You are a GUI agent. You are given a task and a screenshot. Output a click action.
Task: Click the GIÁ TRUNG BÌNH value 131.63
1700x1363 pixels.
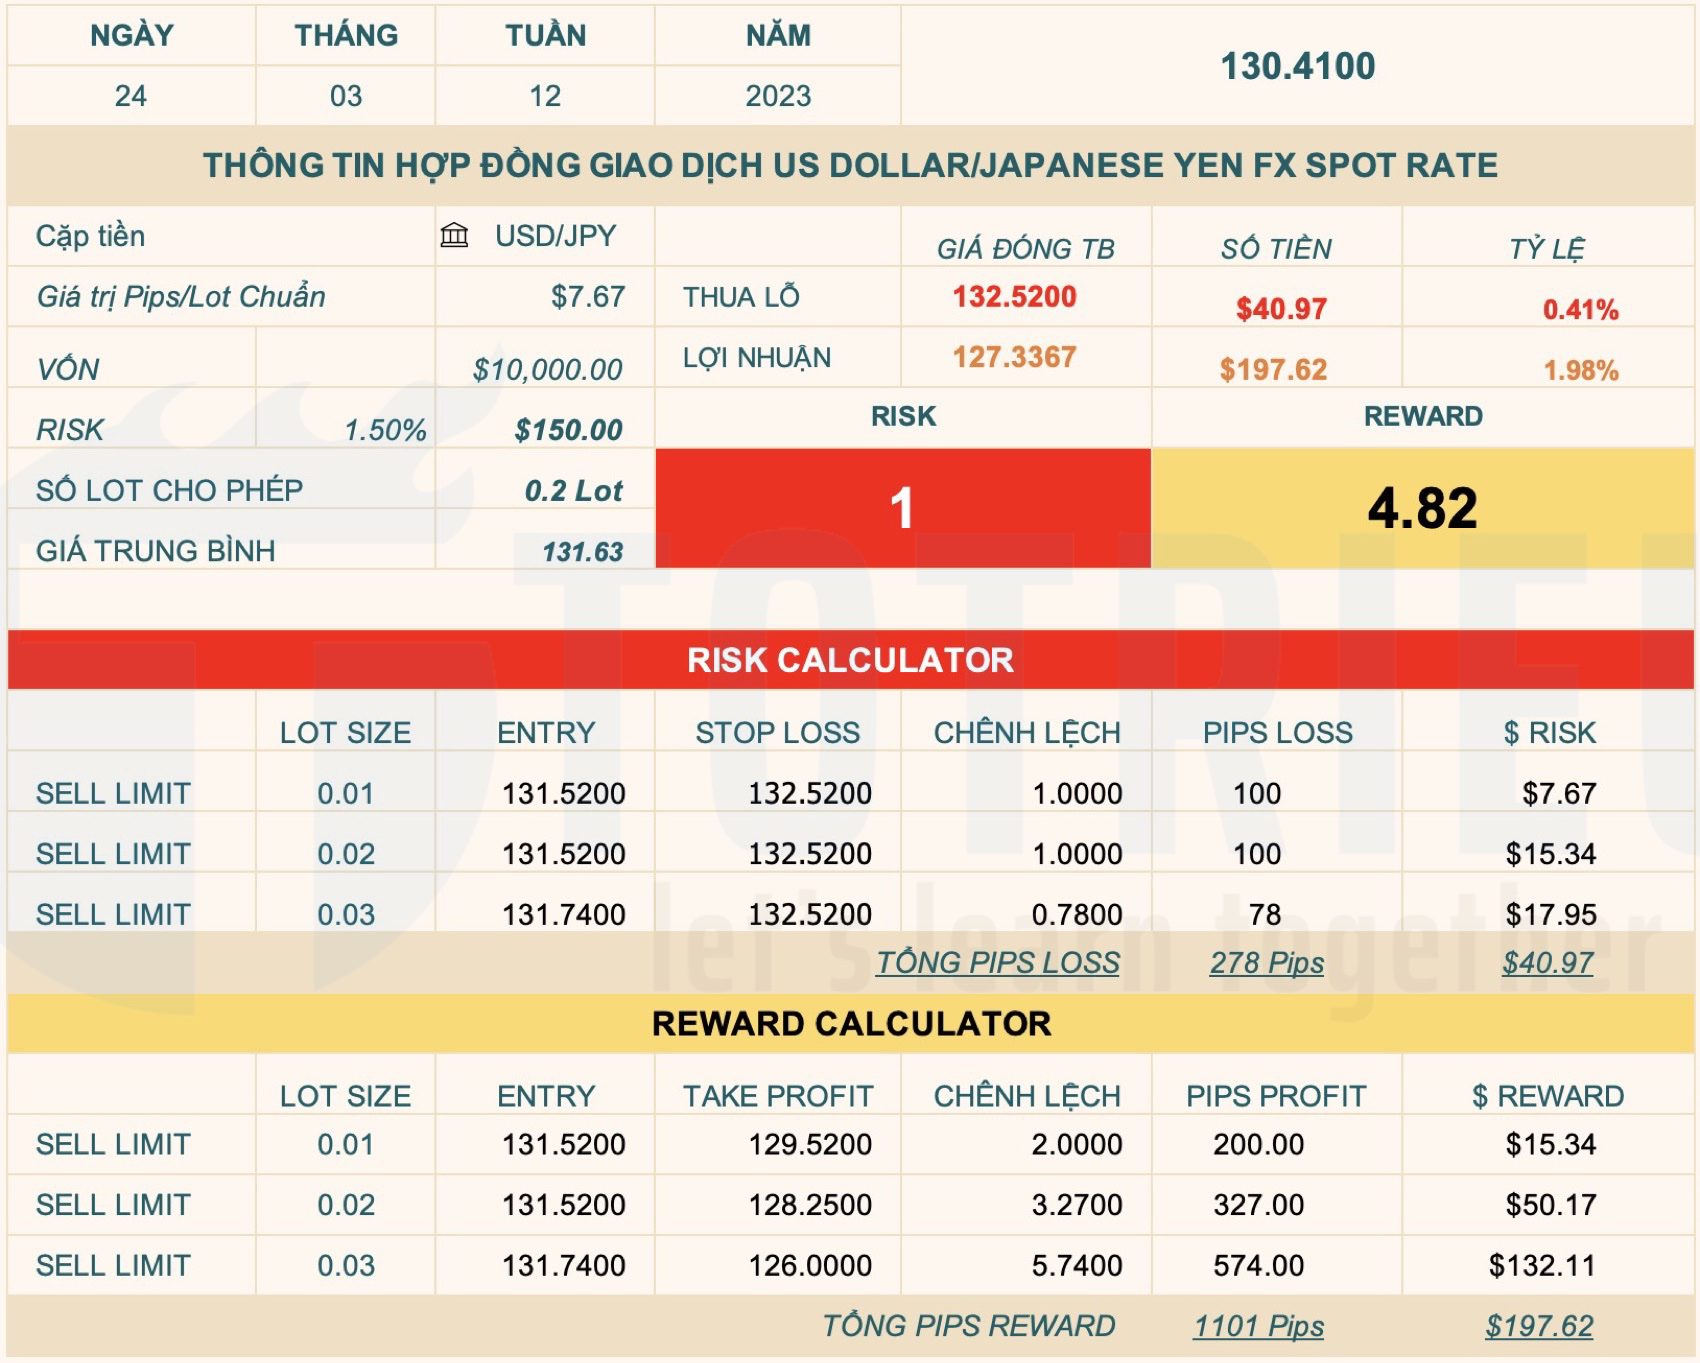(585, 551)
